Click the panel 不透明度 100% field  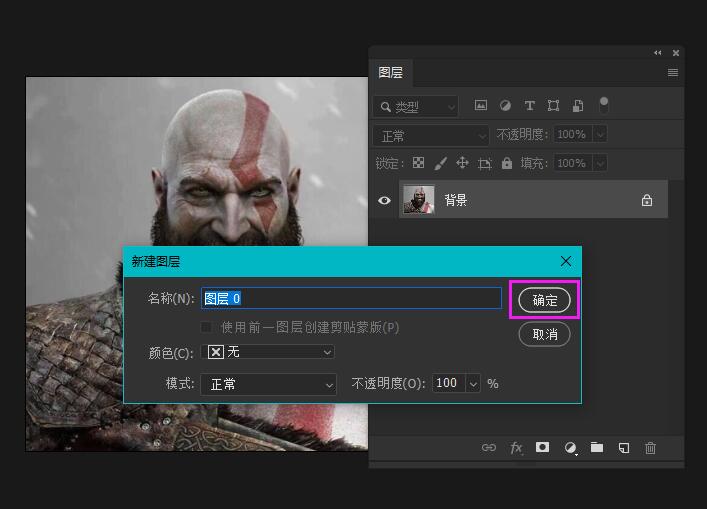[572, 134]
